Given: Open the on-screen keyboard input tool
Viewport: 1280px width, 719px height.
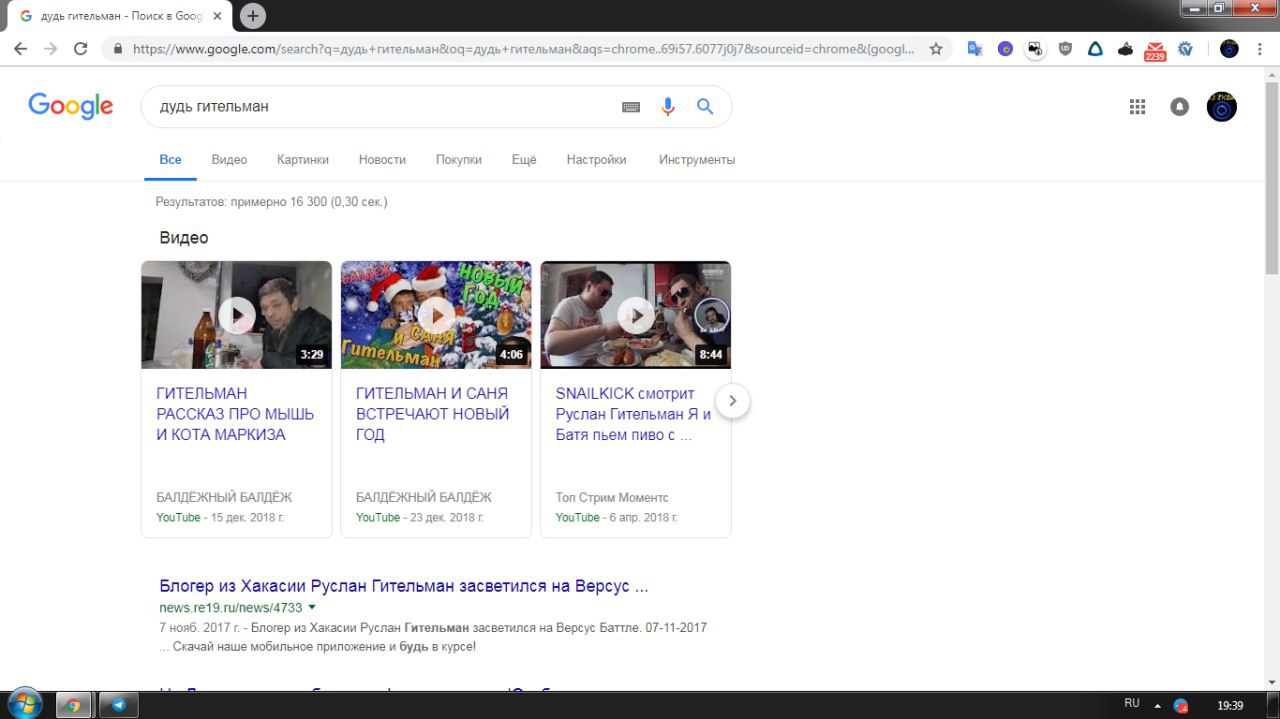Looking at the screenshot, I should pyautogui.click(x=631, y=107).
